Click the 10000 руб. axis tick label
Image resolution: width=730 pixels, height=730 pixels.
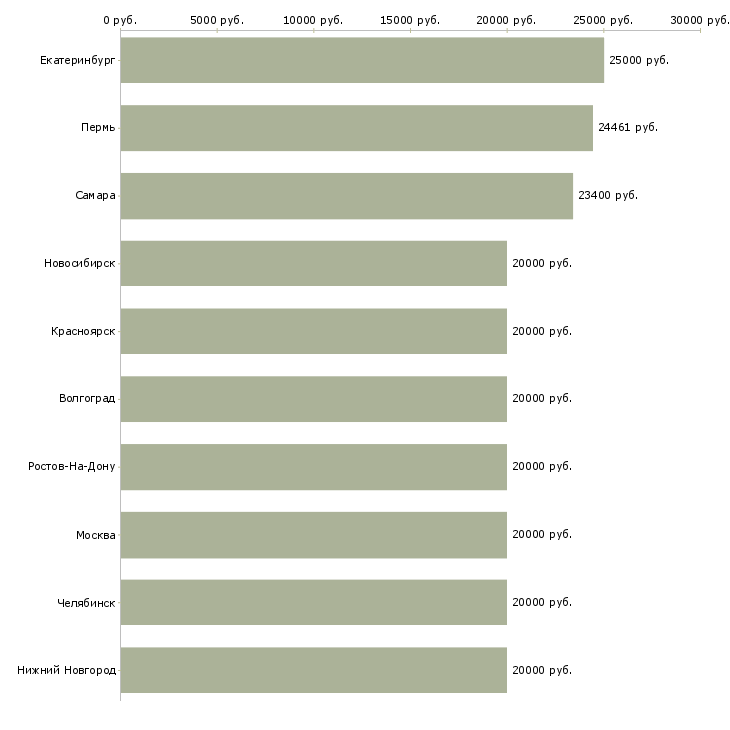tap(313, 20)
